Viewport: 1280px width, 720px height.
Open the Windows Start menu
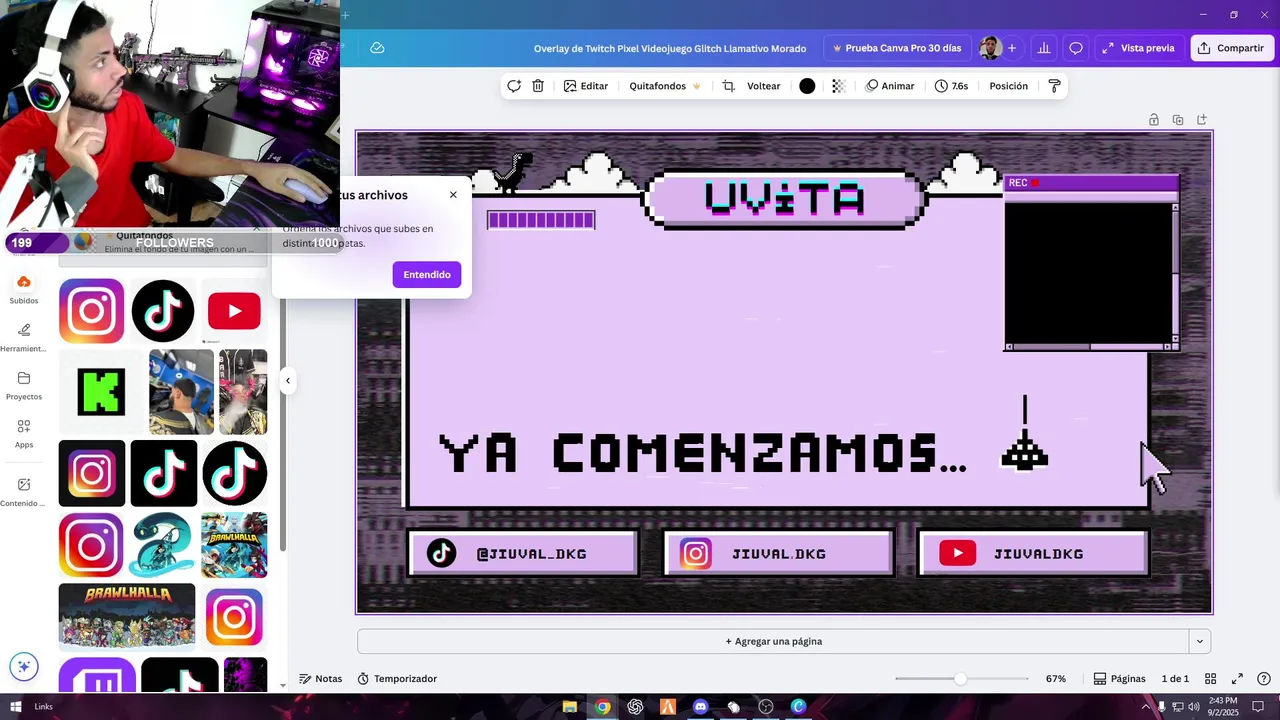16,706
